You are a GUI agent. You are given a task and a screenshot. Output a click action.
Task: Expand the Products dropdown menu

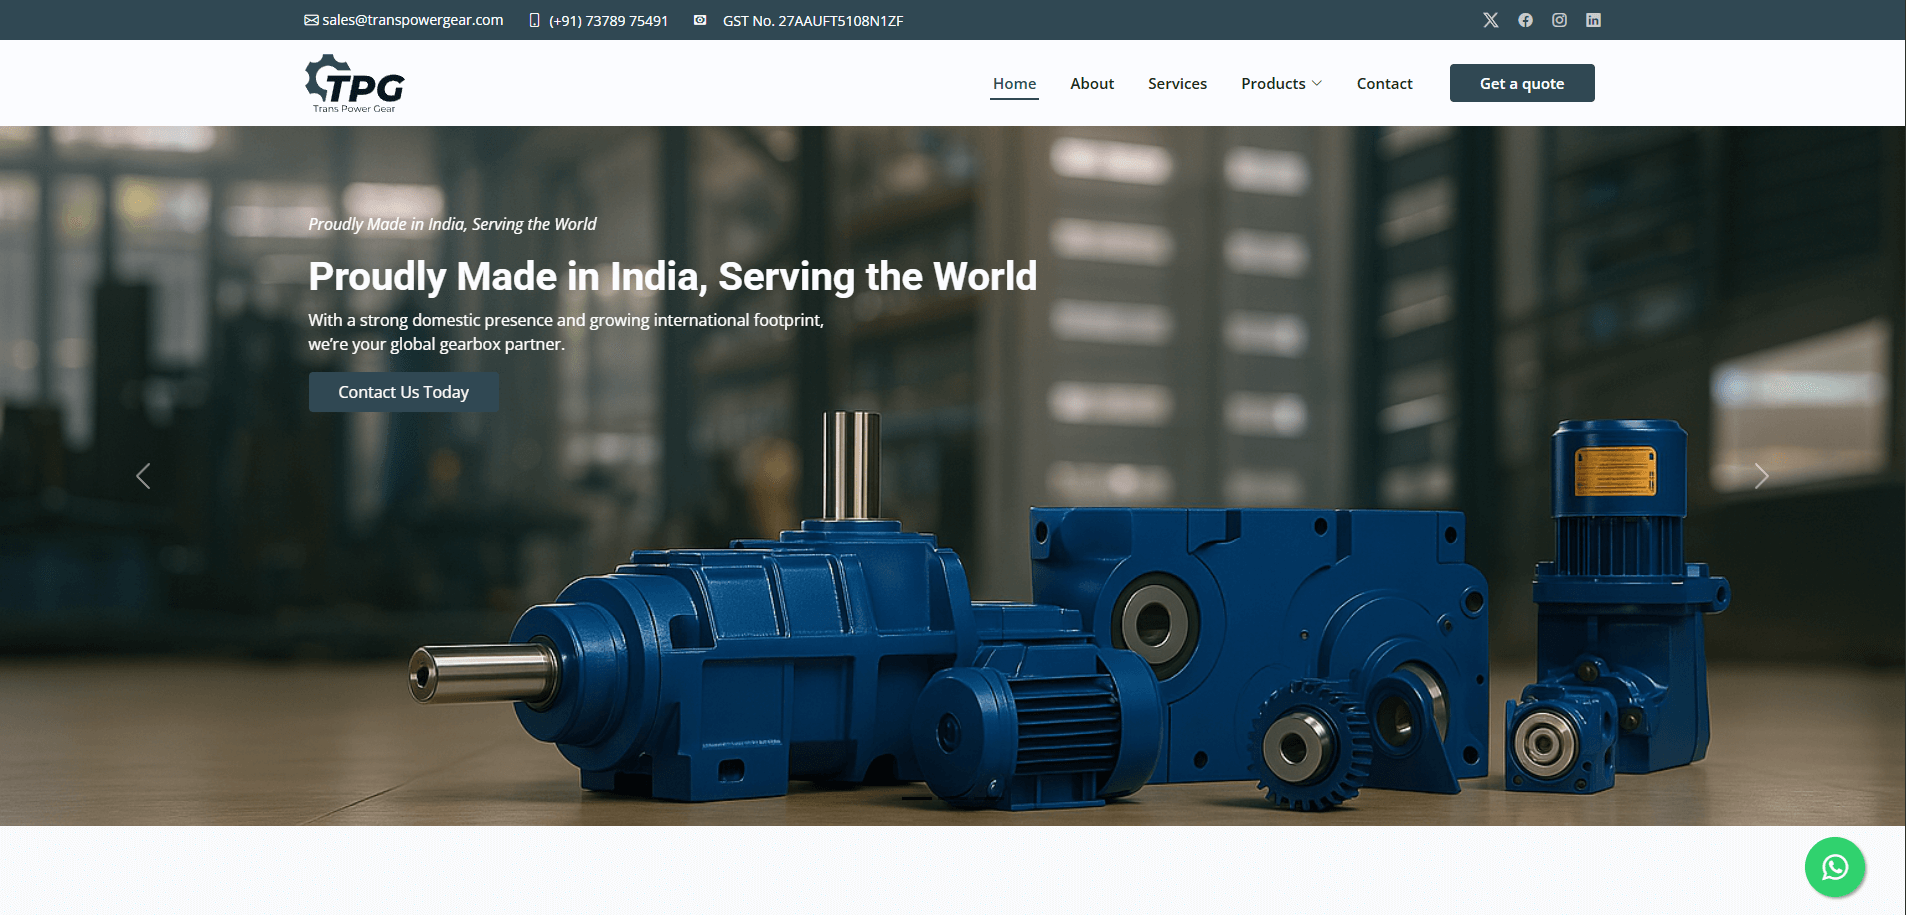1281,84
